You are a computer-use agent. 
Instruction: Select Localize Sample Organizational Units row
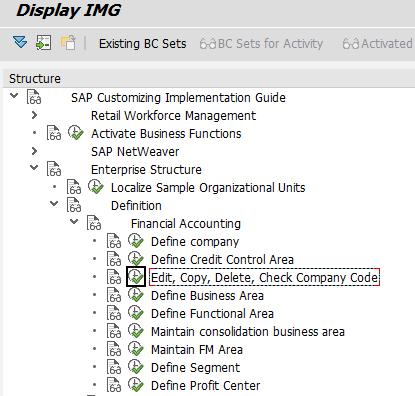point(208,188)
